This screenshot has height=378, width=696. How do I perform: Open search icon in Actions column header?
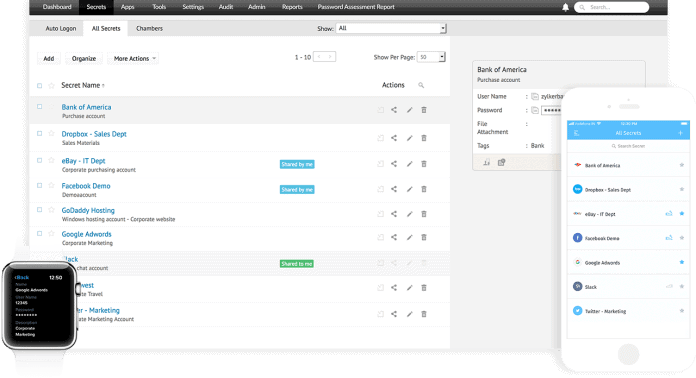[421, 85]
